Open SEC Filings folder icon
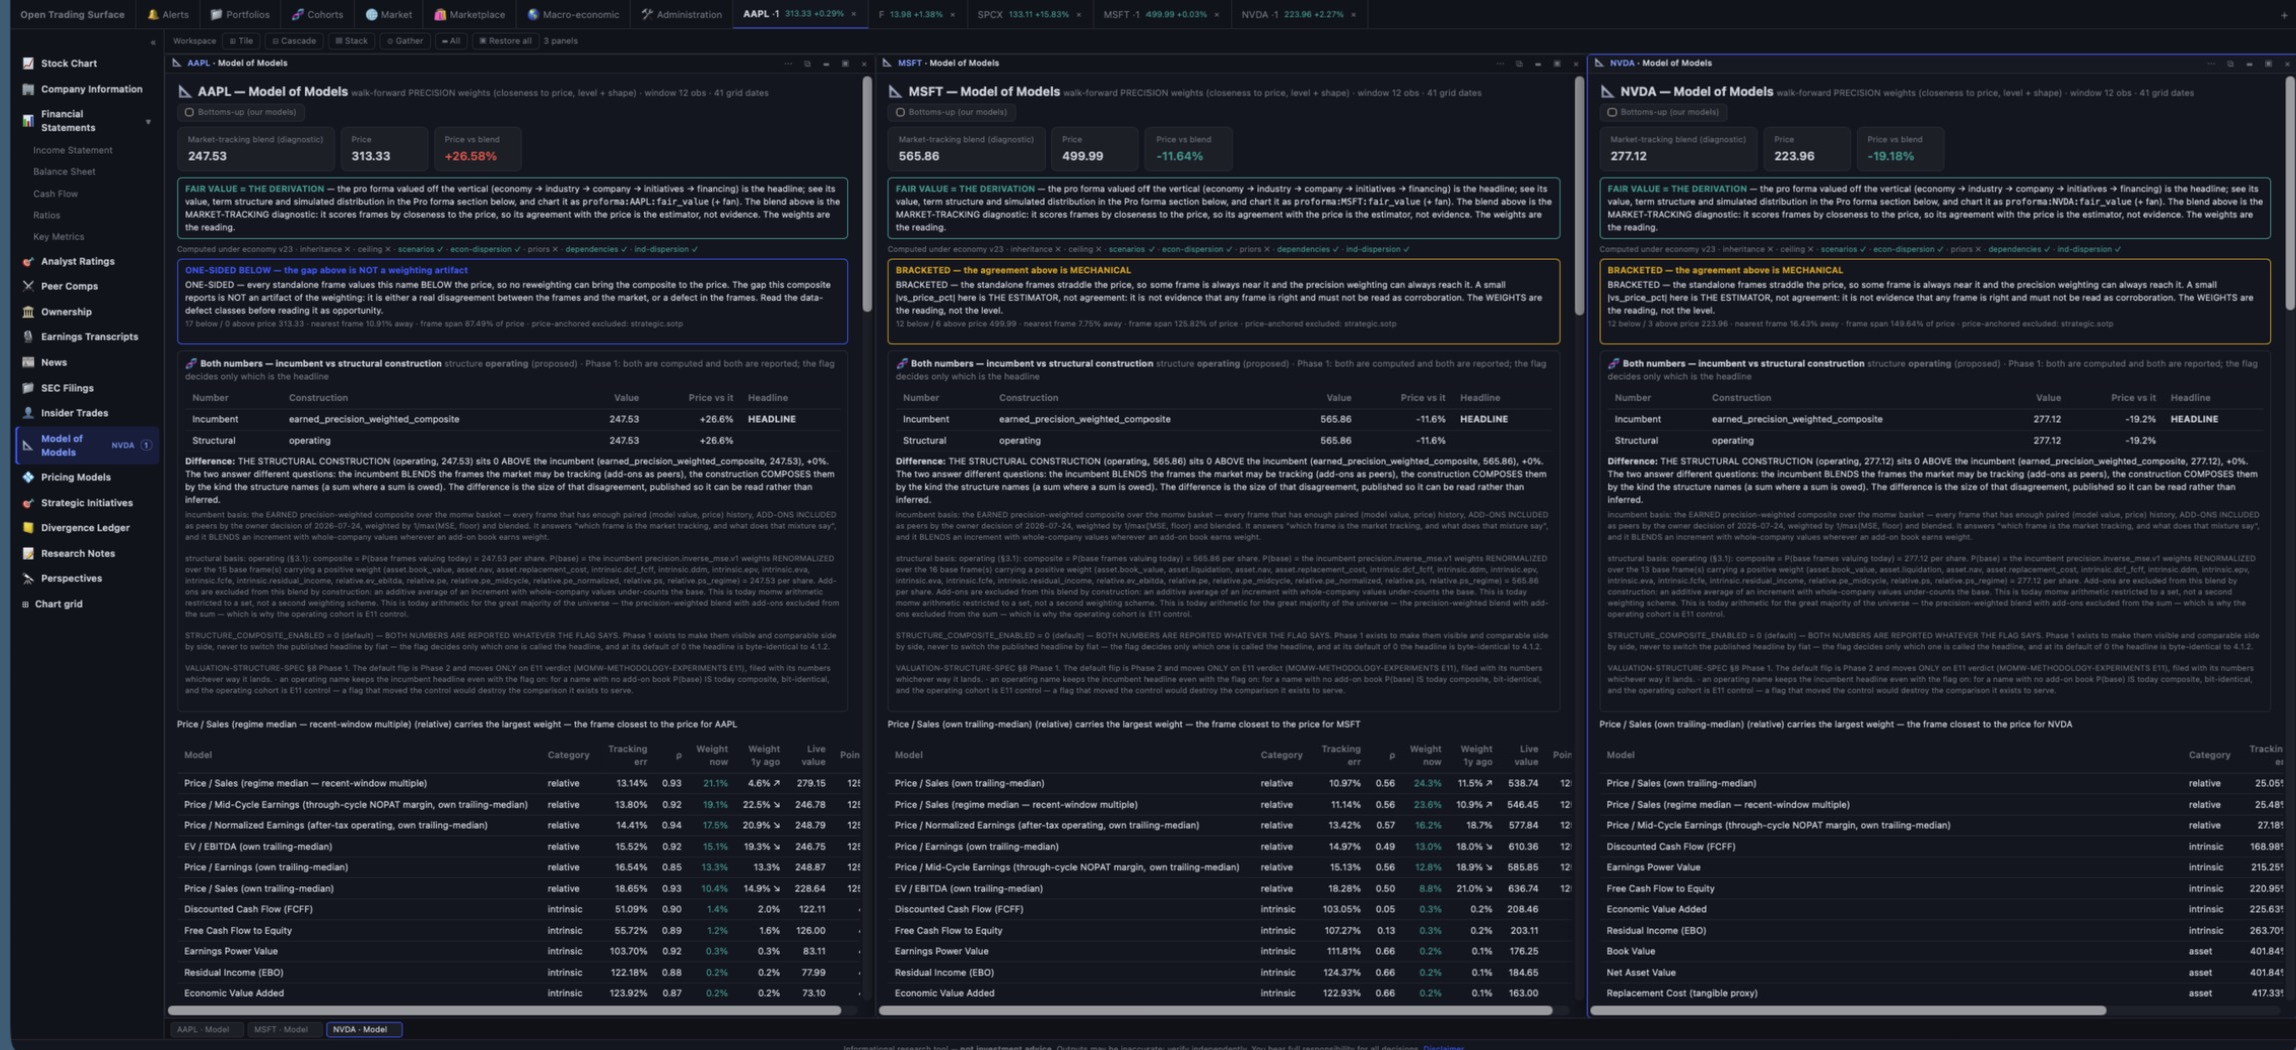 pos(28,388)
